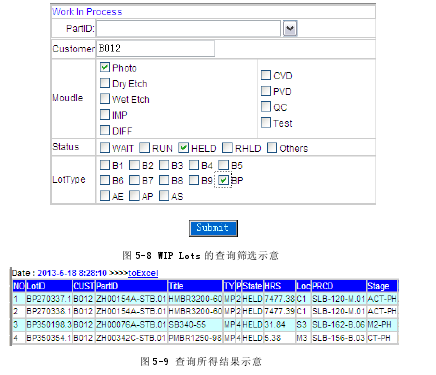
Task: Tick the B3 lot type checkbox
Action: tap(164, 165)
